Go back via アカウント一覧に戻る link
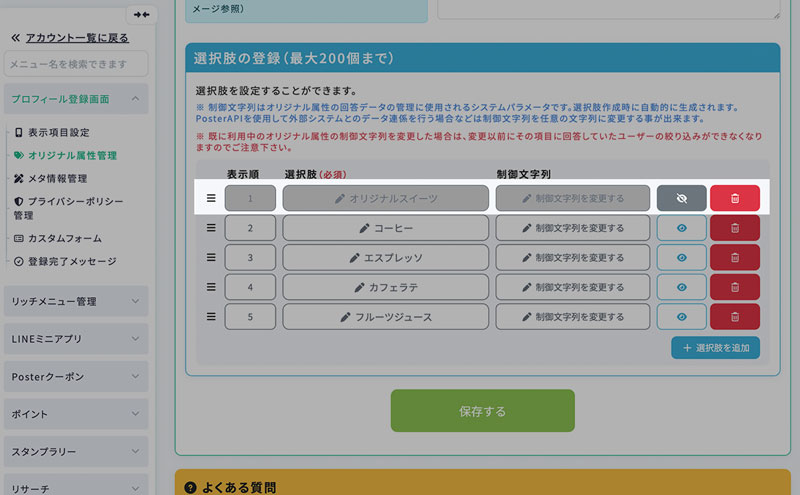 76,38
